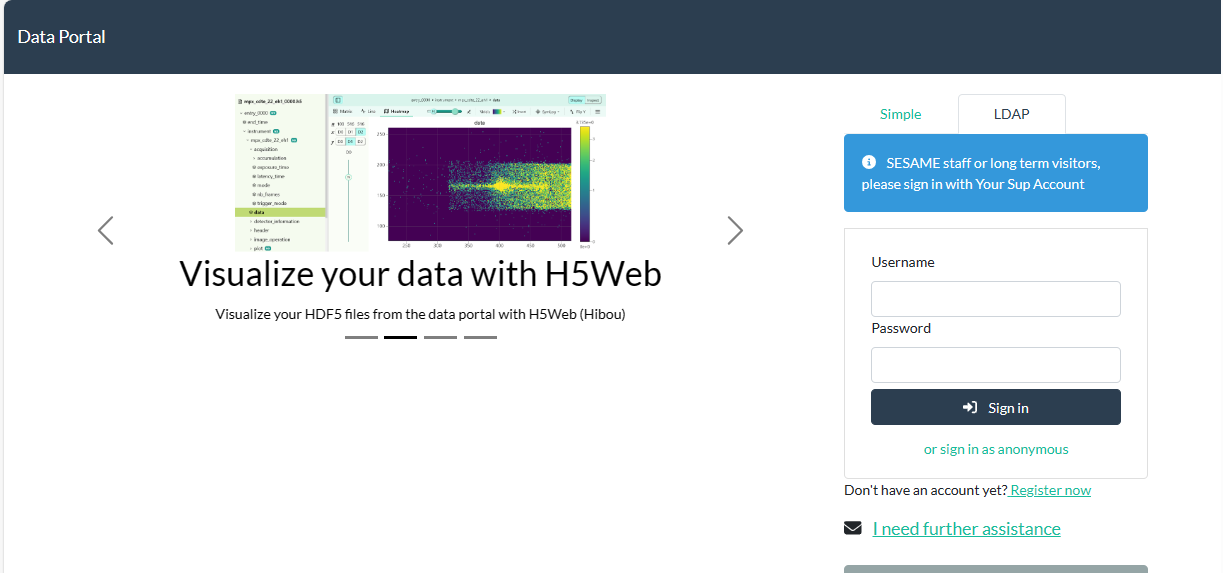Open 'I need further assistance' link

966,529
